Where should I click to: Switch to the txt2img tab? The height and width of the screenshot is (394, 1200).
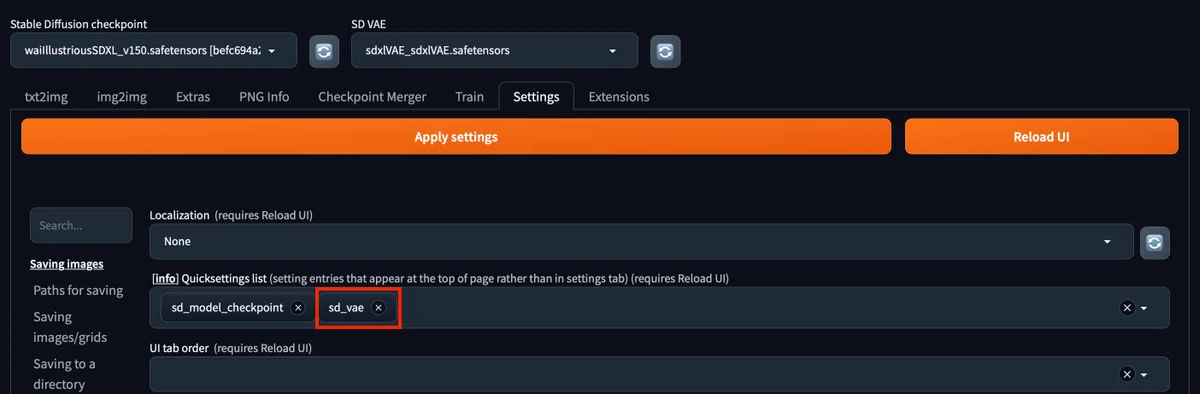[46, 97]
